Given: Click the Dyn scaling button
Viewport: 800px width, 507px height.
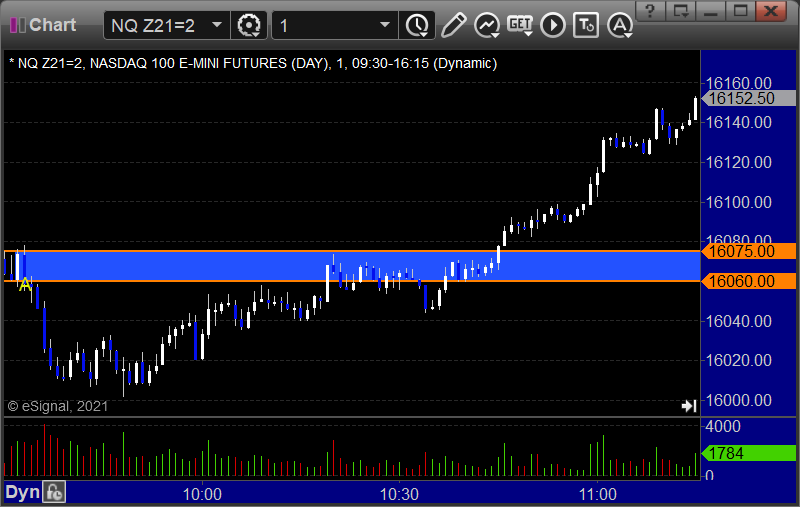Looking at the screenshot, I should point(22,492).
